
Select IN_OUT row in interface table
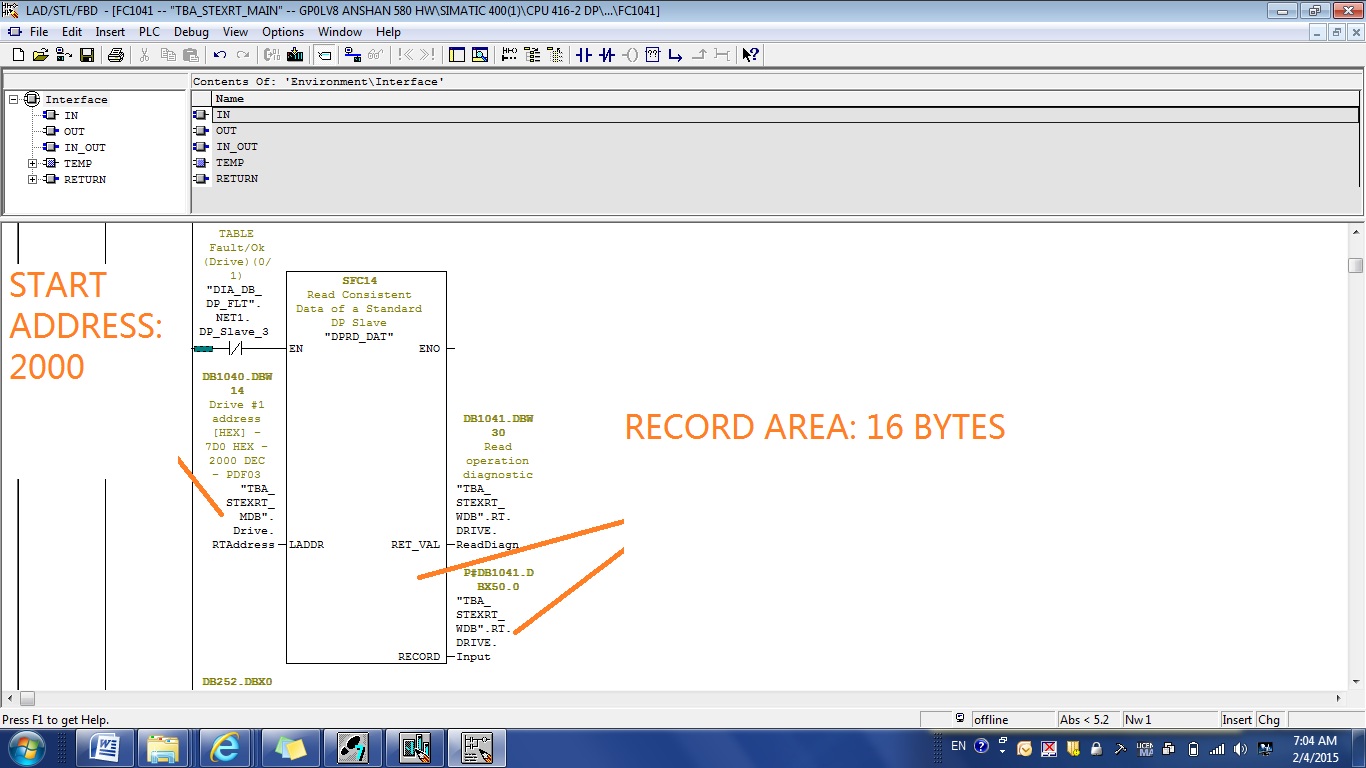(237, 147)
